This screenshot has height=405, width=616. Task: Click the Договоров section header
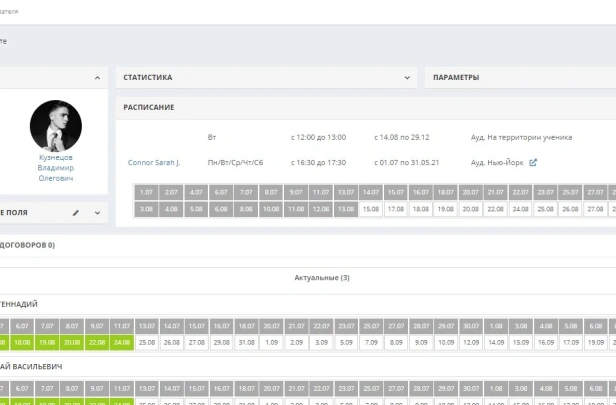click(28, 245)
